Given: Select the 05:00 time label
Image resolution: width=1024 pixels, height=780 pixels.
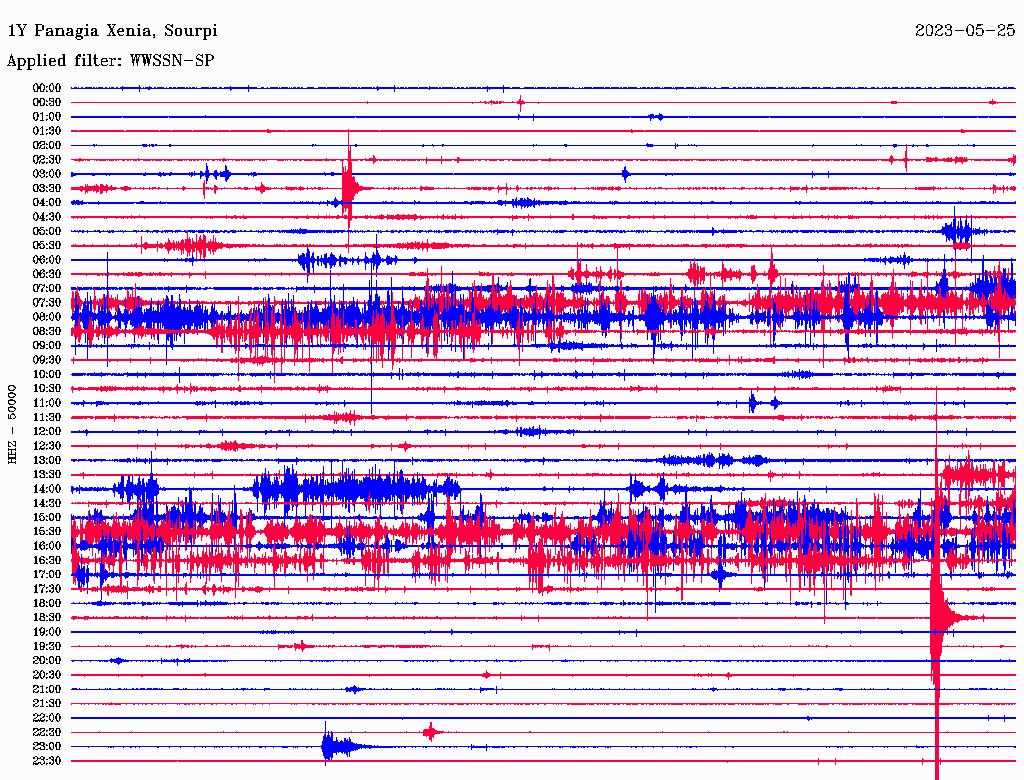Looking at the screenshot, I should click(47, 231).
